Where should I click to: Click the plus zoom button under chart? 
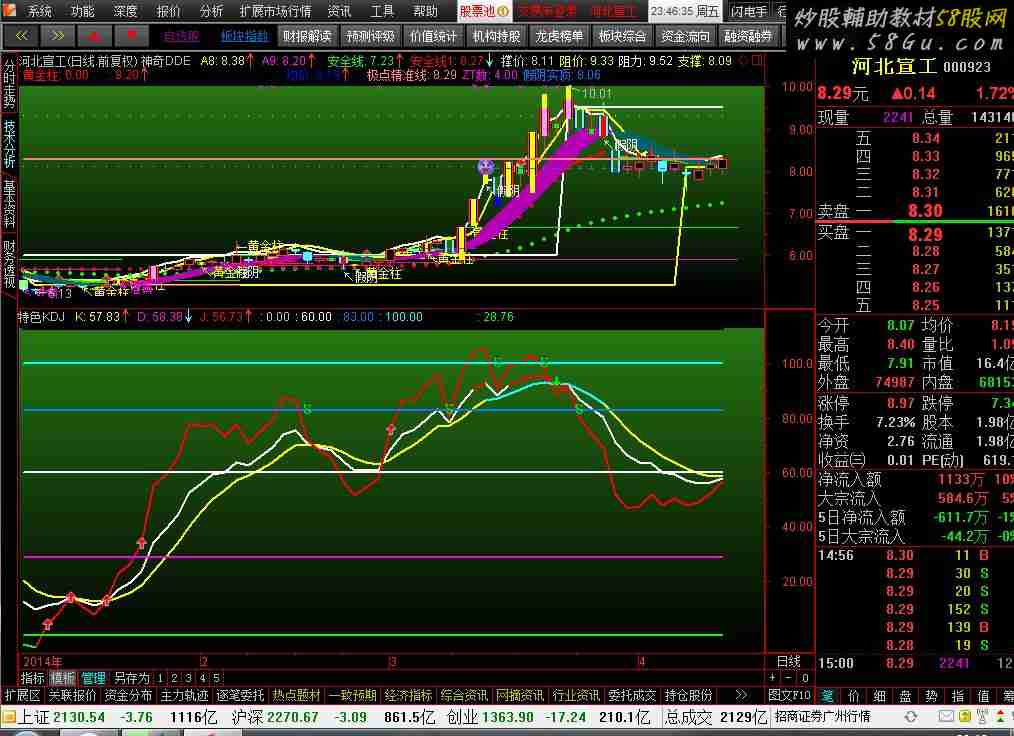[772, 678]
